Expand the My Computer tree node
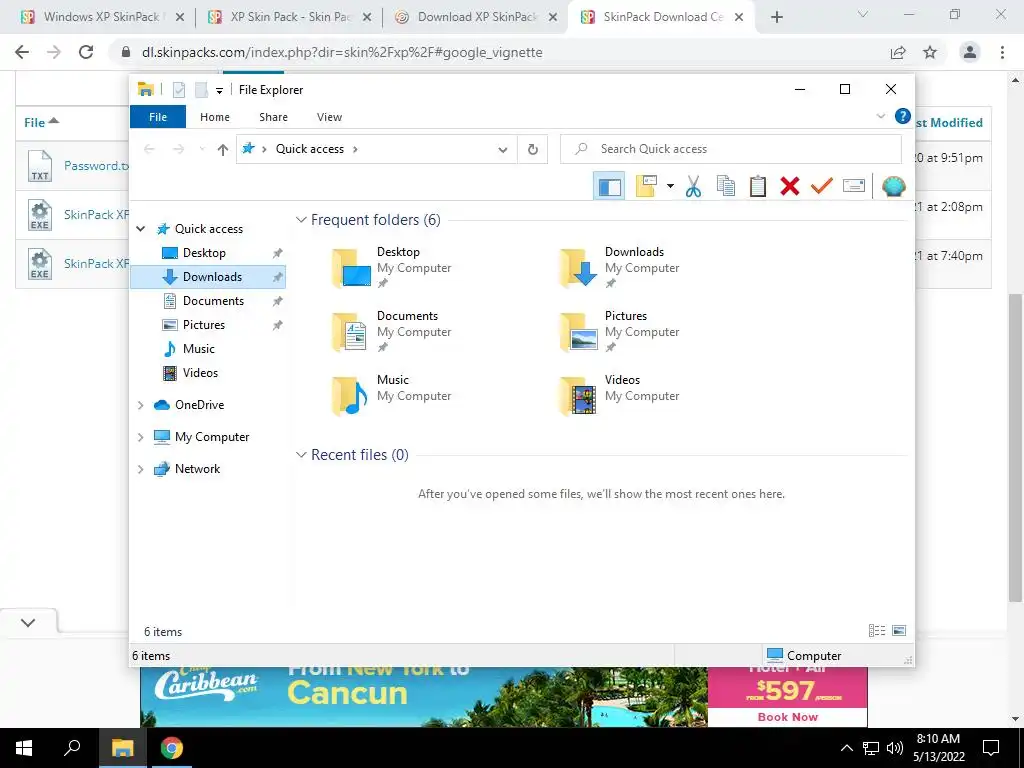The width and height of the screenshot is (1024, 768). (x=140, y=437)
